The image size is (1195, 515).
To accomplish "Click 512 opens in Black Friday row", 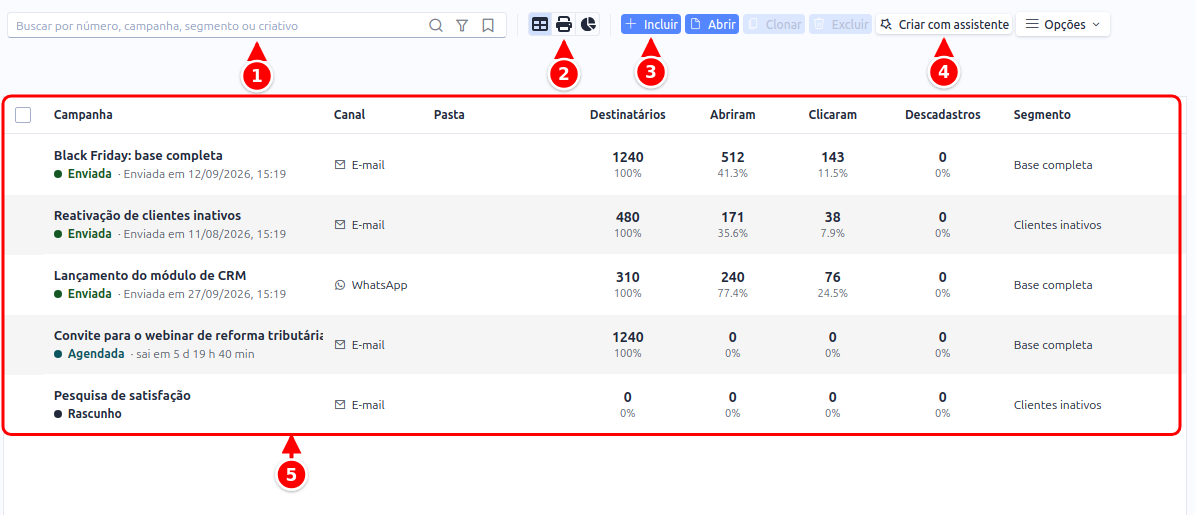I will [x=732, y=158].
